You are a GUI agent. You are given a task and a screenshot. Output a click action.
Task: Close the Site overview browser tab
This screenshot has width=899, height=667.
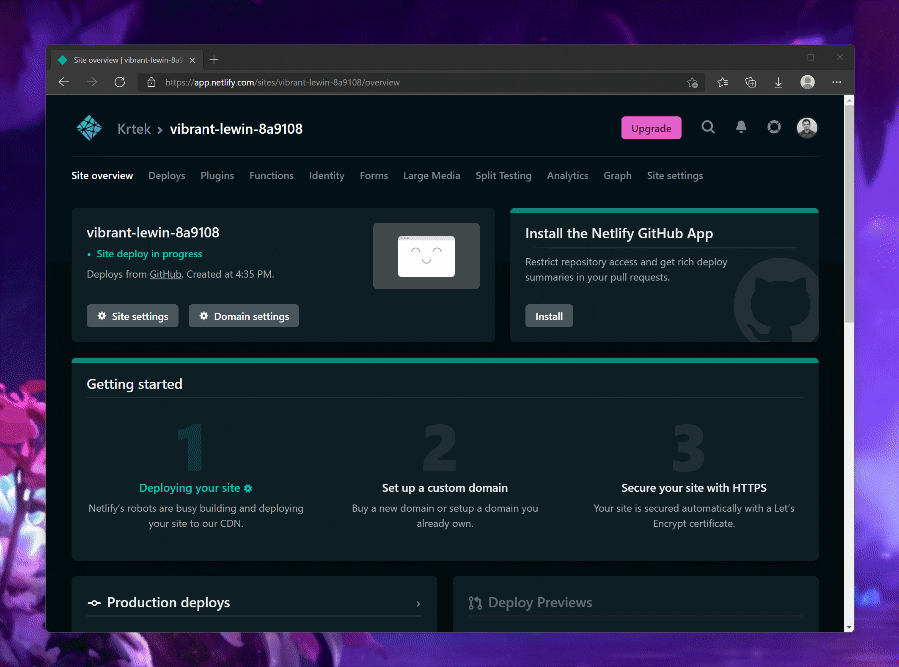[x=193, y=60]
